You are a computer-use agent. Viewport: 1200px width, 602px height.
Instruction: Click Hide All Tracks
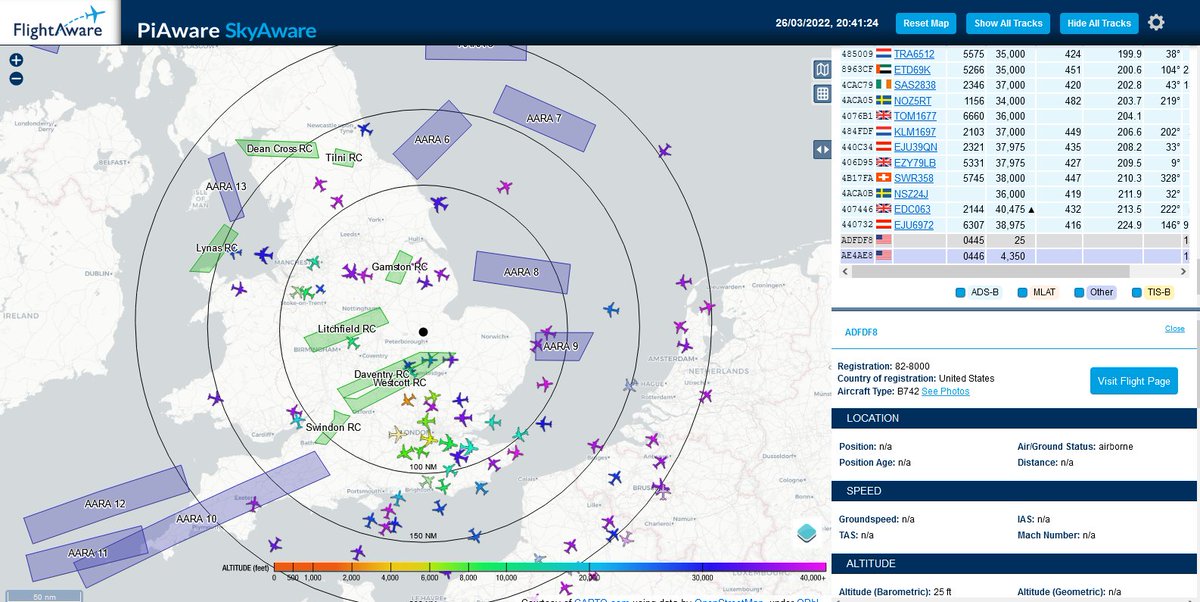1099,23
